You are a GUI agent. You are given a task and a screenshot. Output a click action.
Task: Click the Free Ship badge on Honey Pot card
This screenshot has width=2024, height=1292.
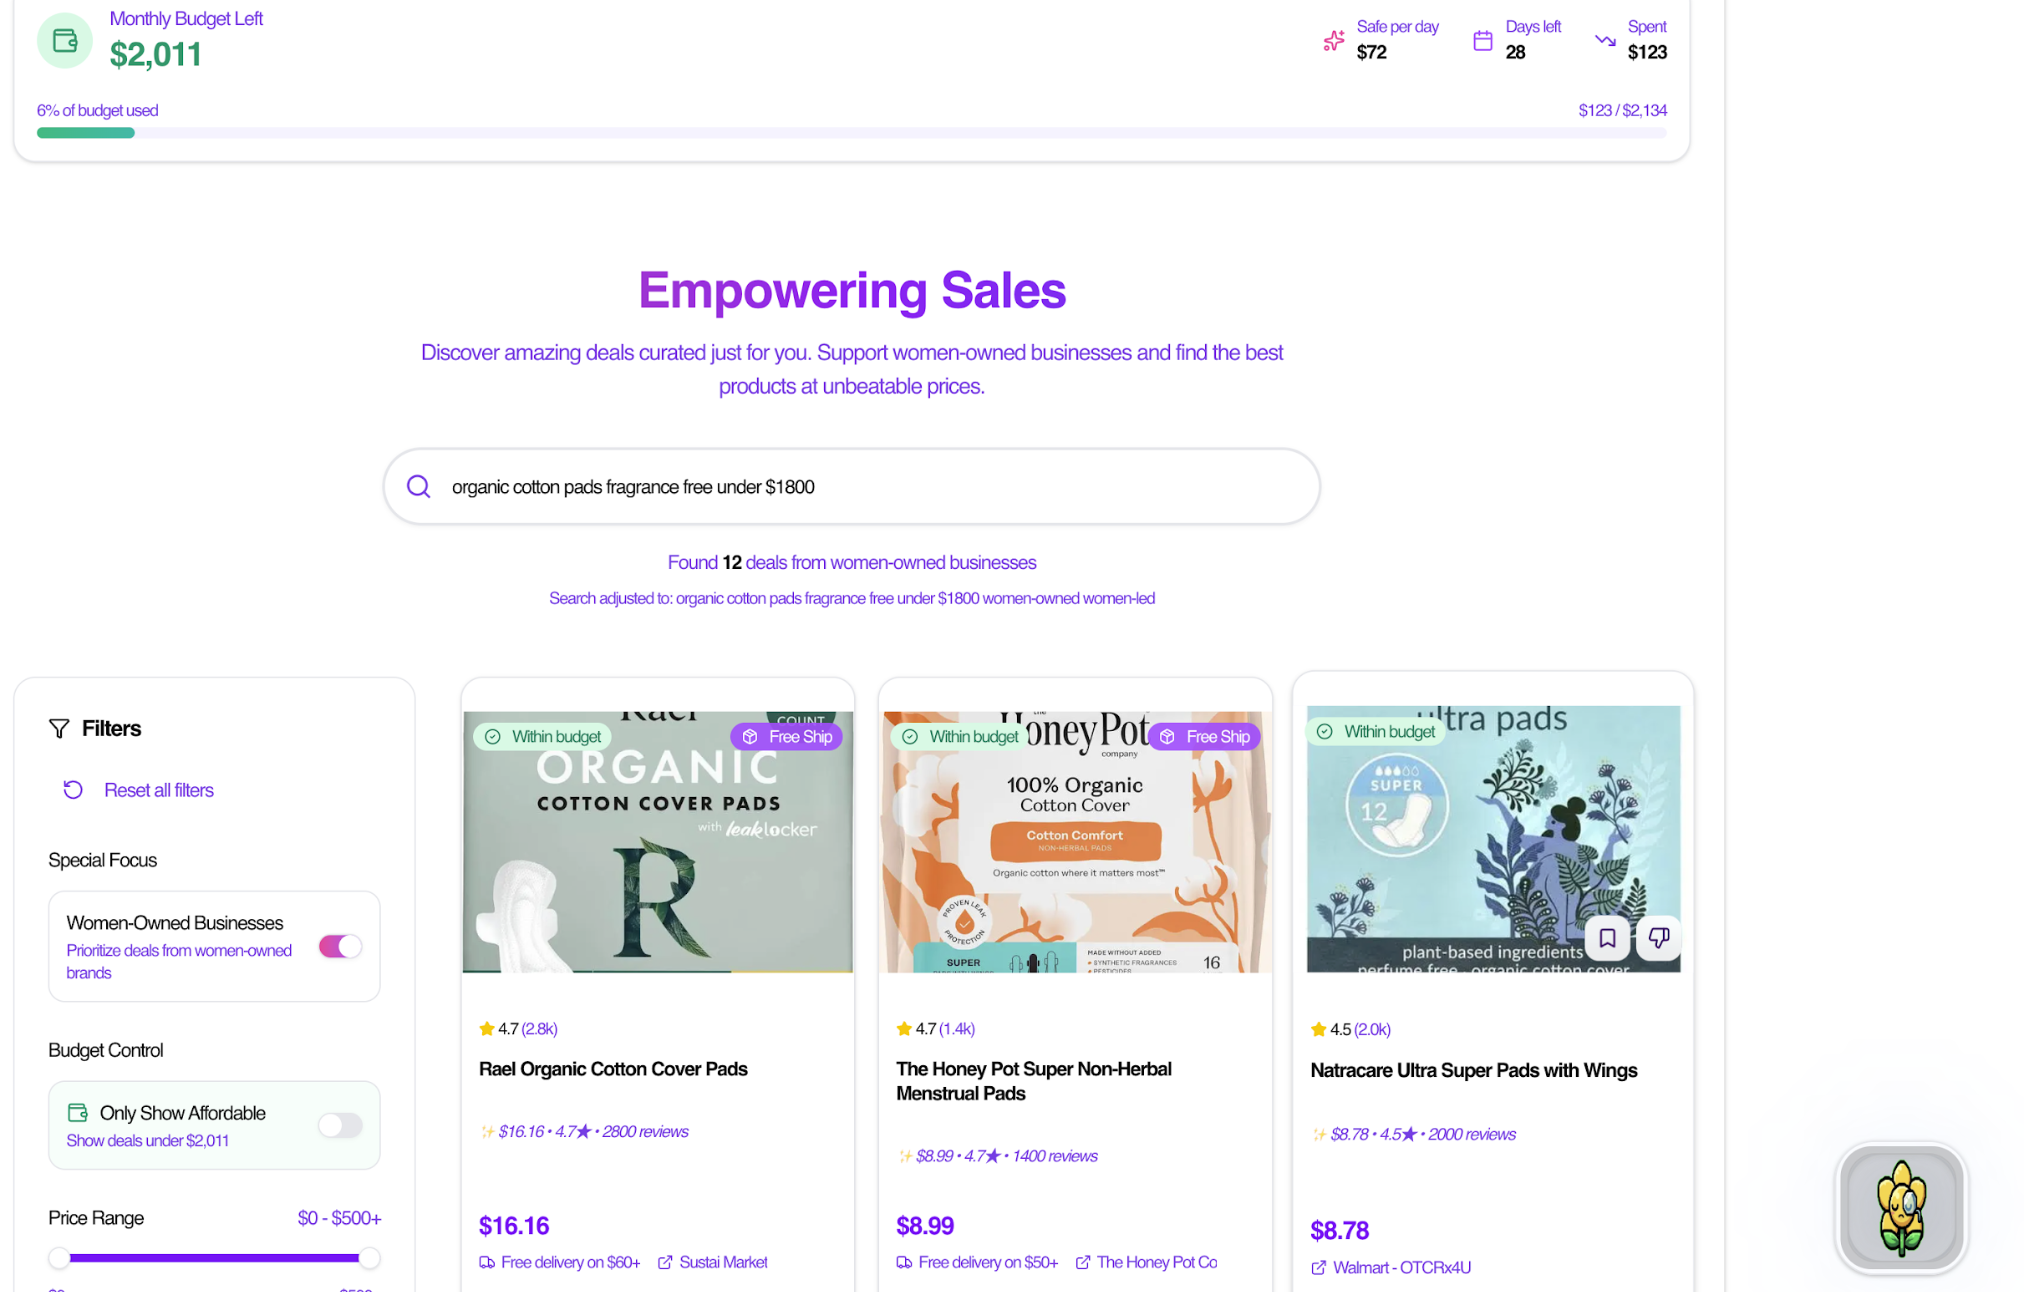1205,737
